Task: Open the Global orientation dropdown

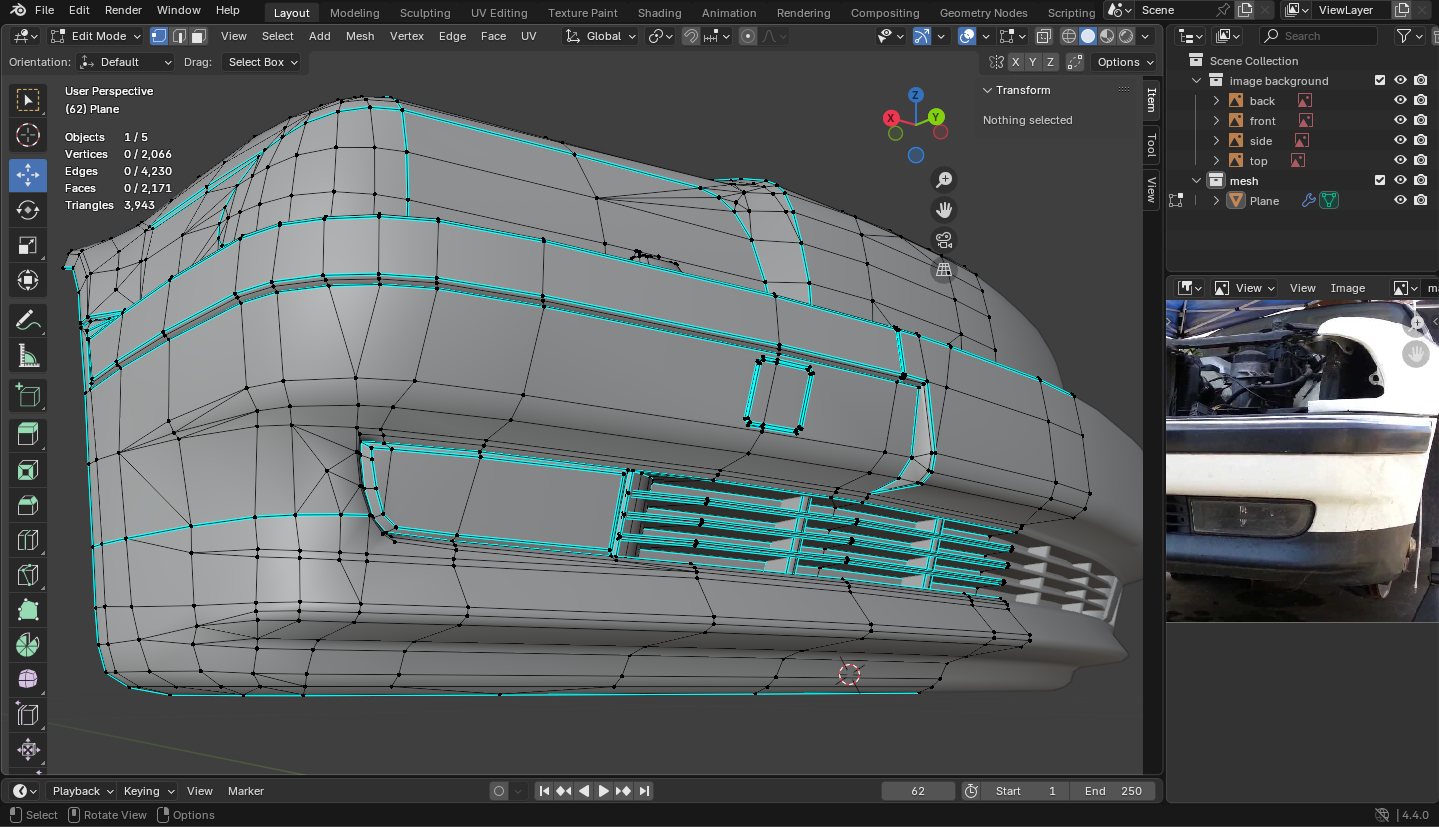Action: 601,36
